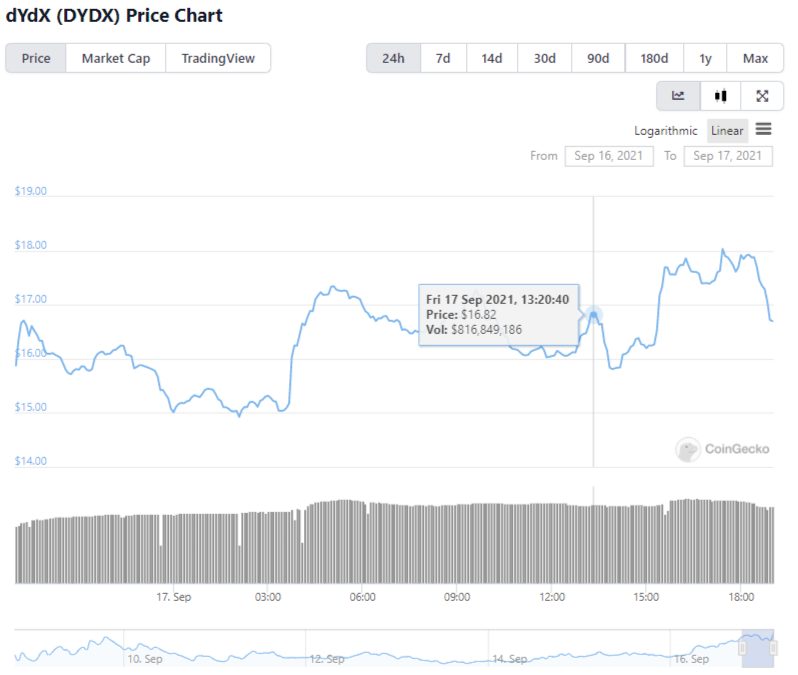Click the CoinGecko logo watermark
The image size is (798, 675).
click(722, 449)
